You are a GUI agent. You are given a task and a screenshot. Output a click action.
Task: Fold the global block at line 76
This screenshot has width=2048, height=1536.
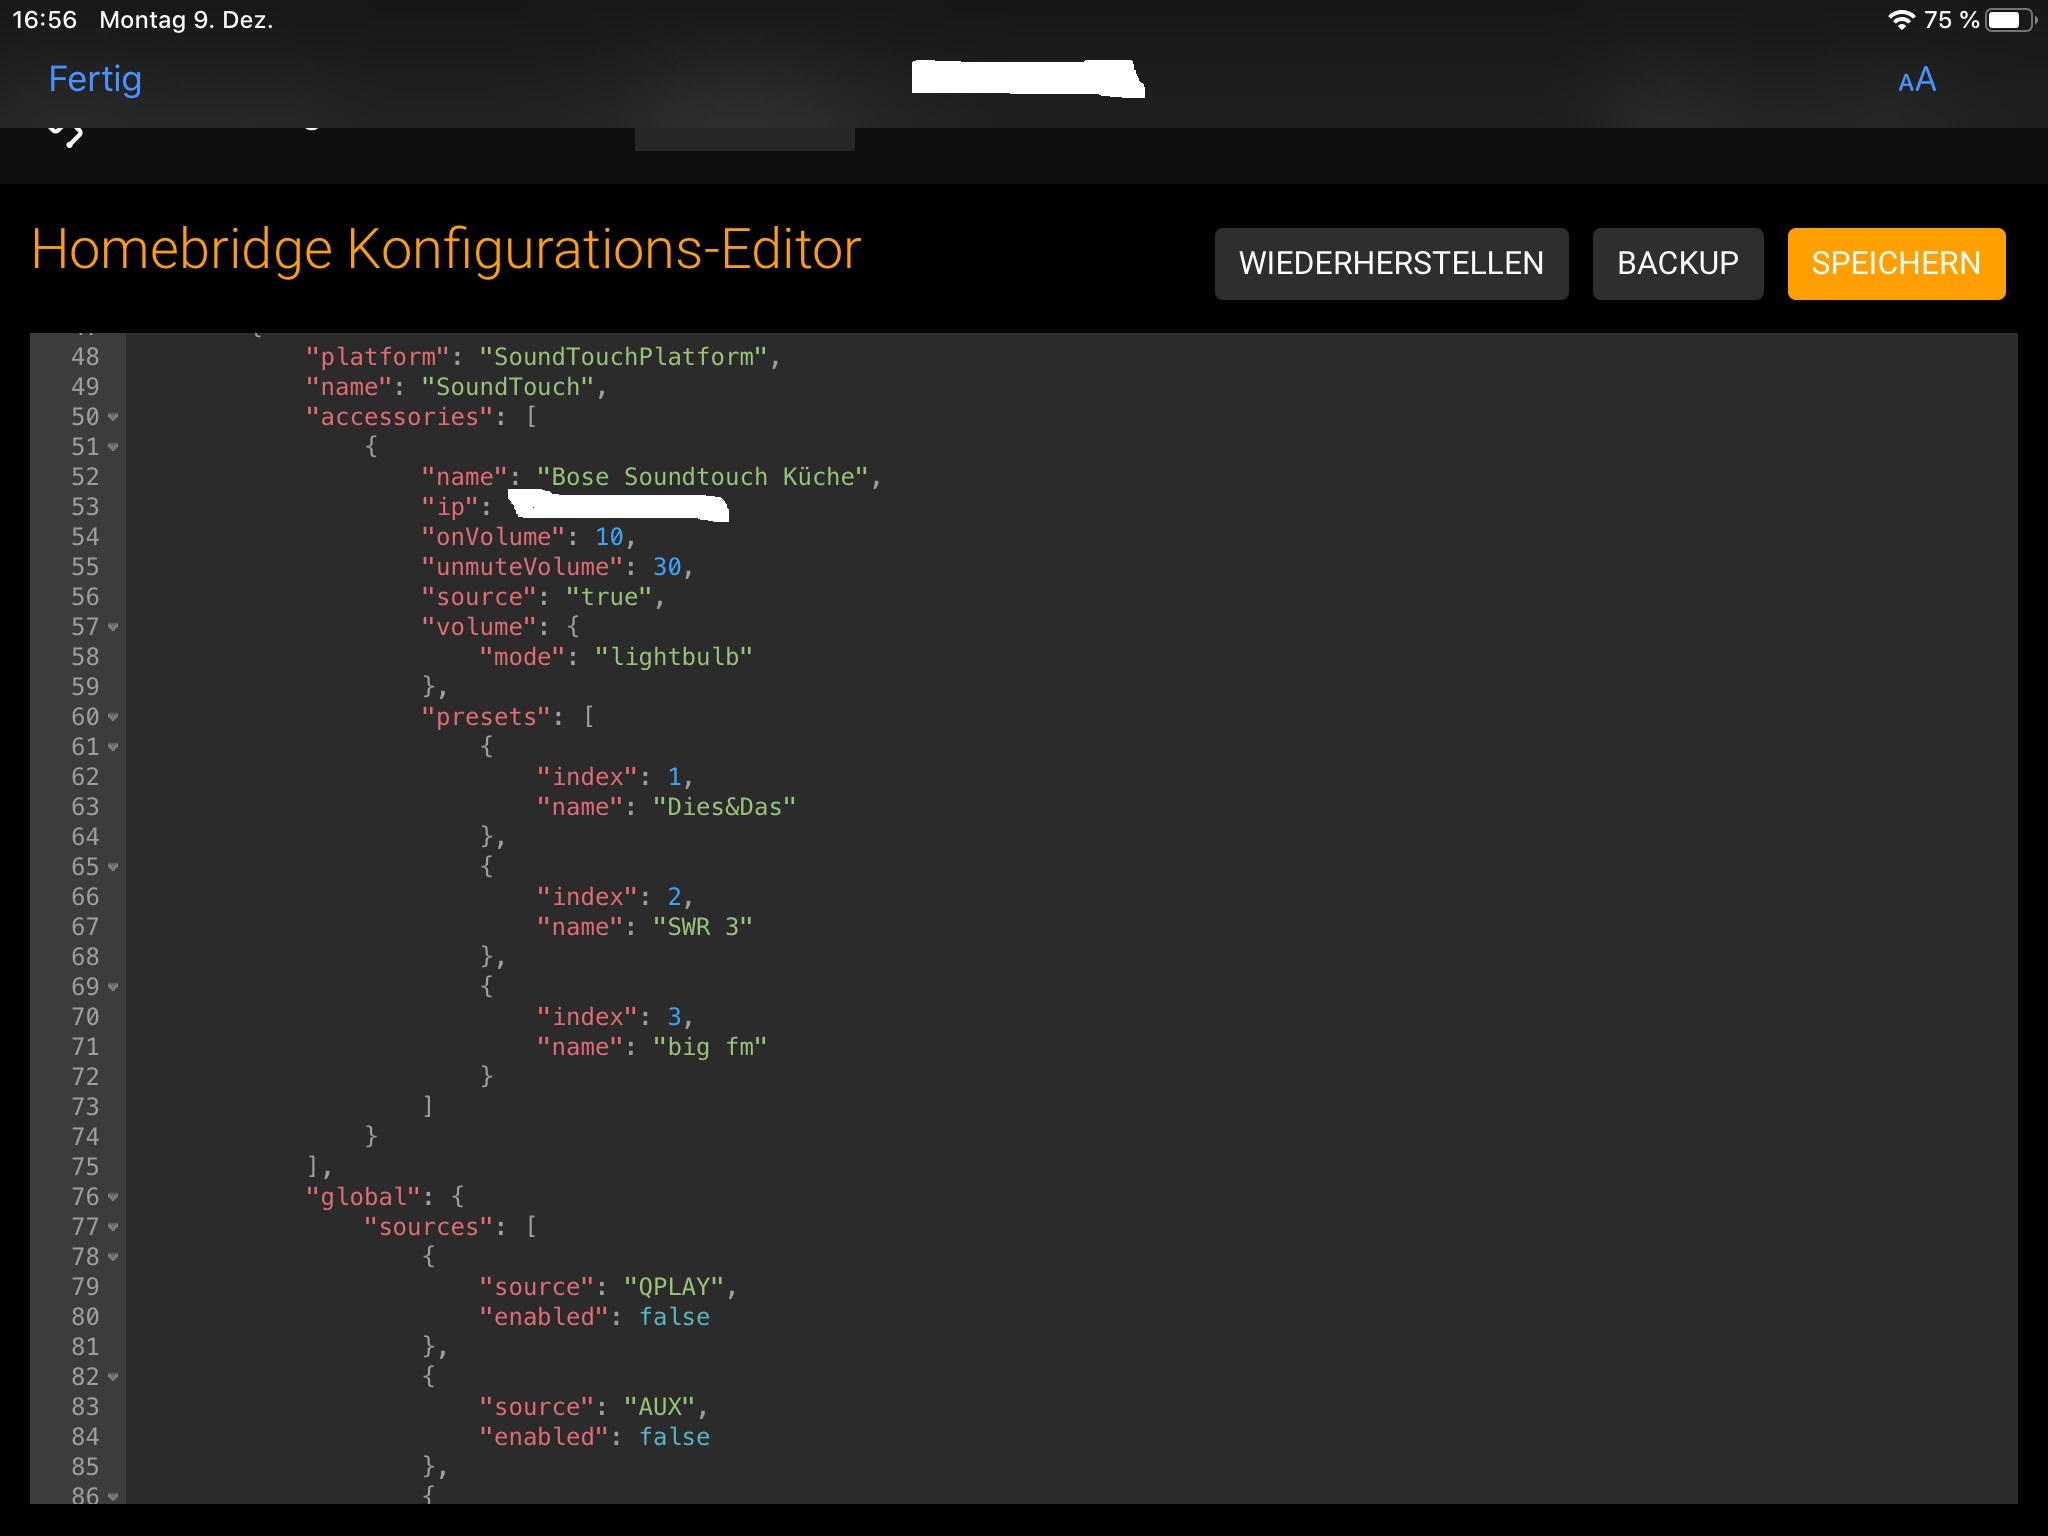[x=113, y=1197]
